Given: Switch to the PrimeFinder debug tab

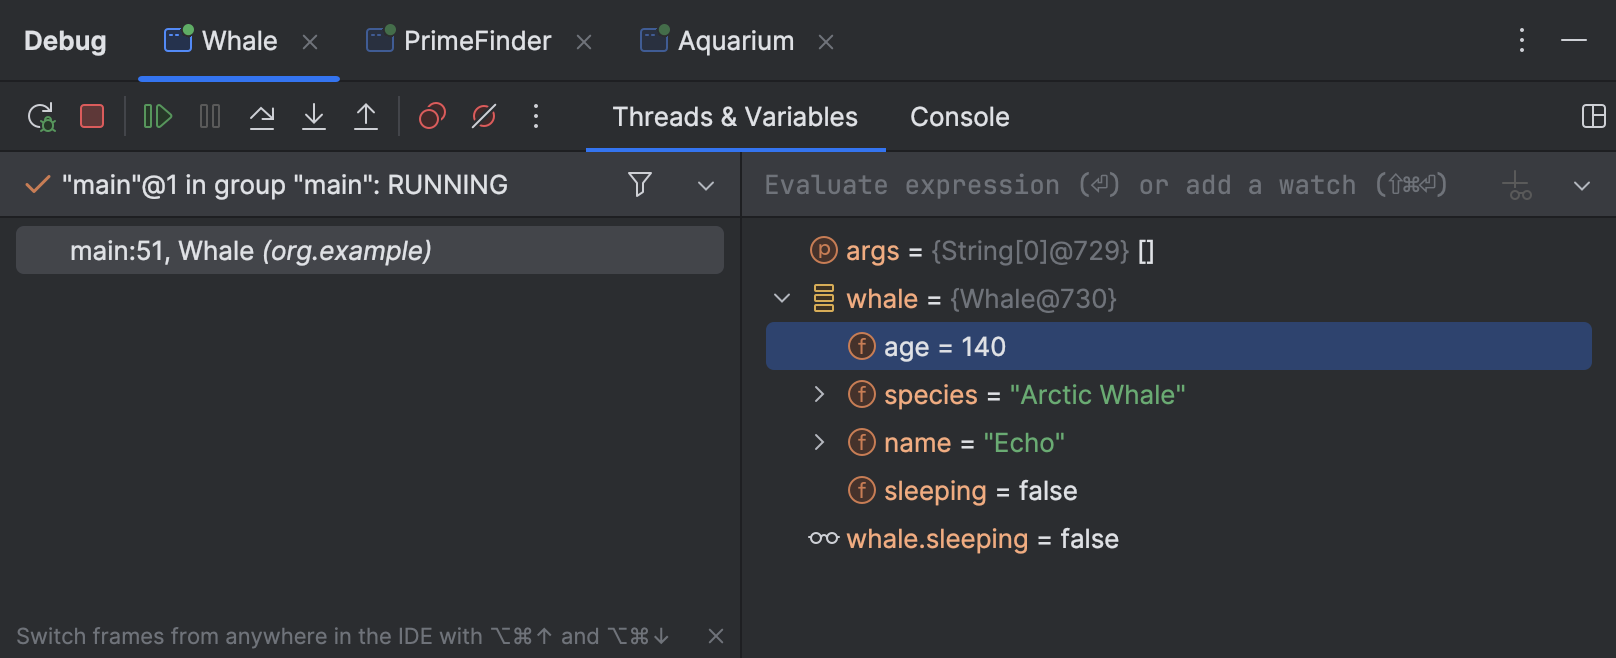Looking at the screenshot, I should (x=477, y=41).
